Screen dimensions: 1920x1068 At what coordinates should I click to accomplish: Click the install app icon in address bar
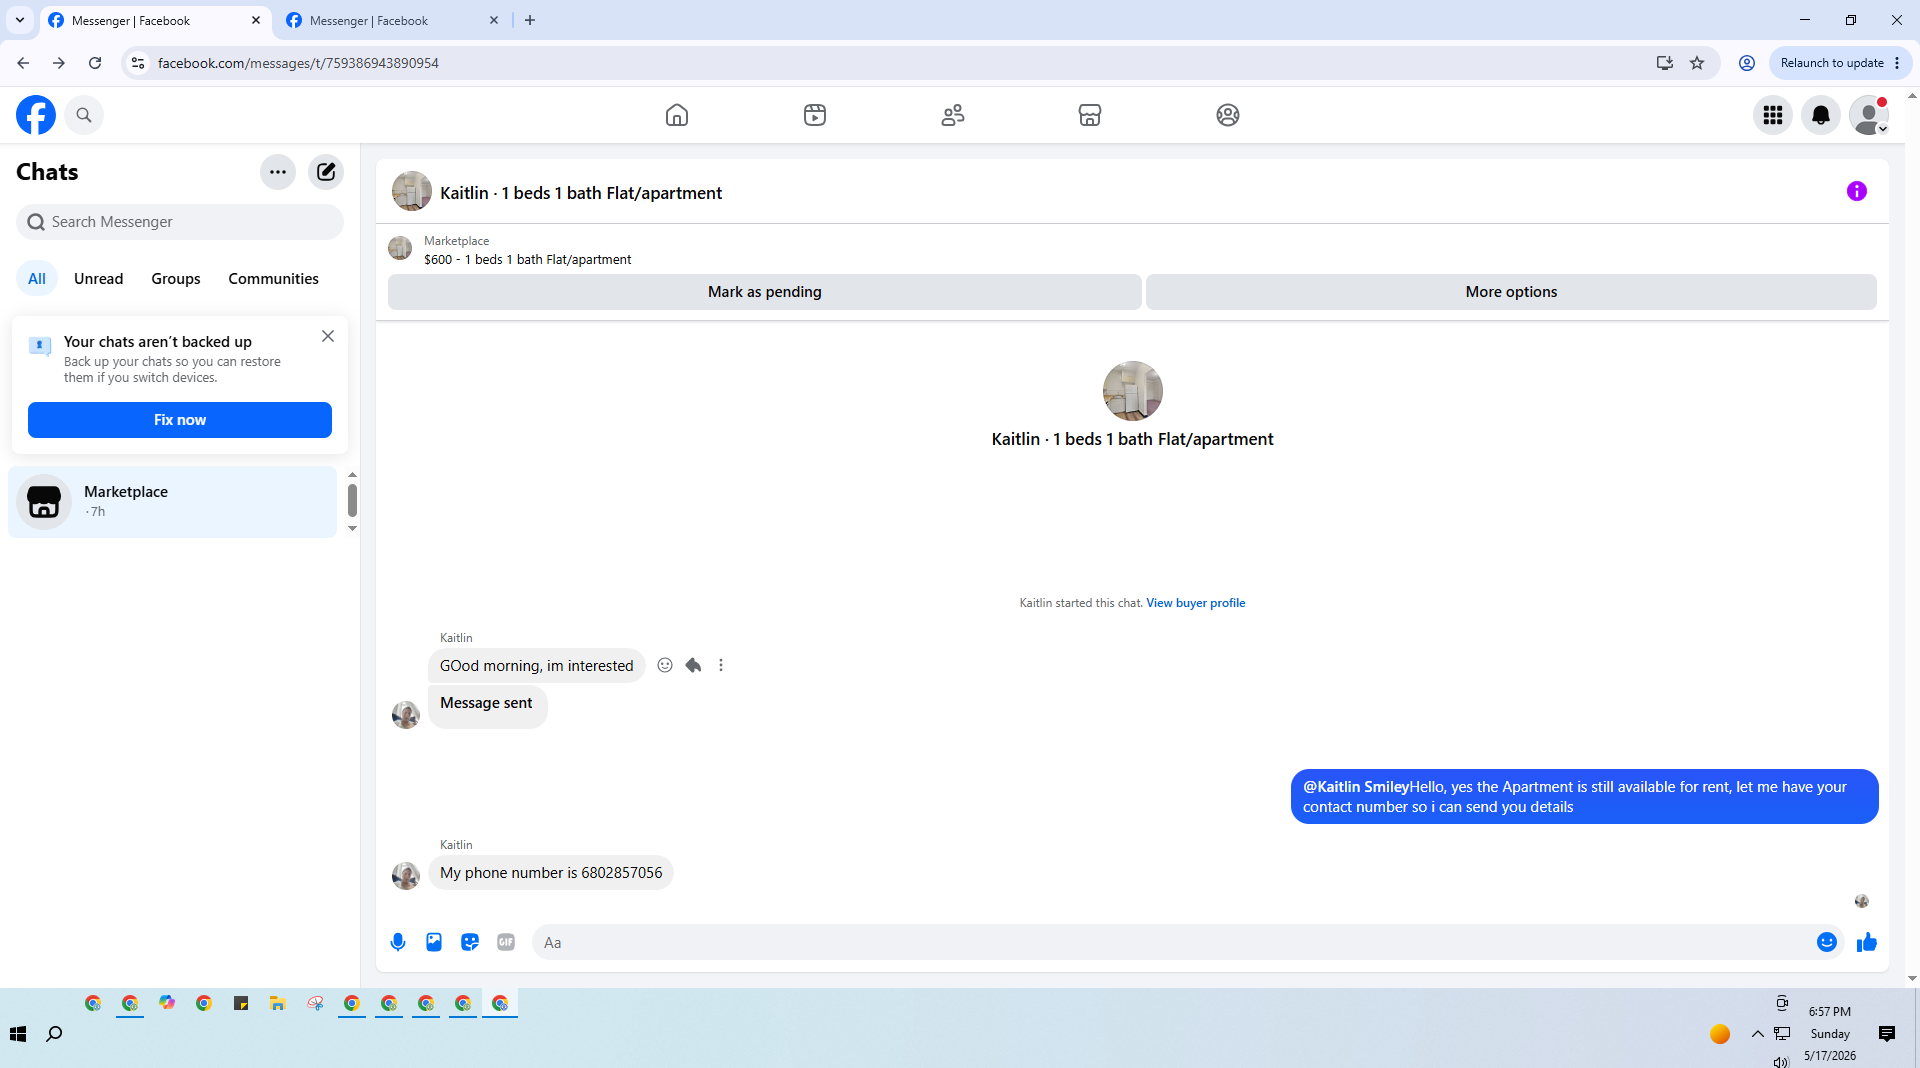coord(1664,63)
